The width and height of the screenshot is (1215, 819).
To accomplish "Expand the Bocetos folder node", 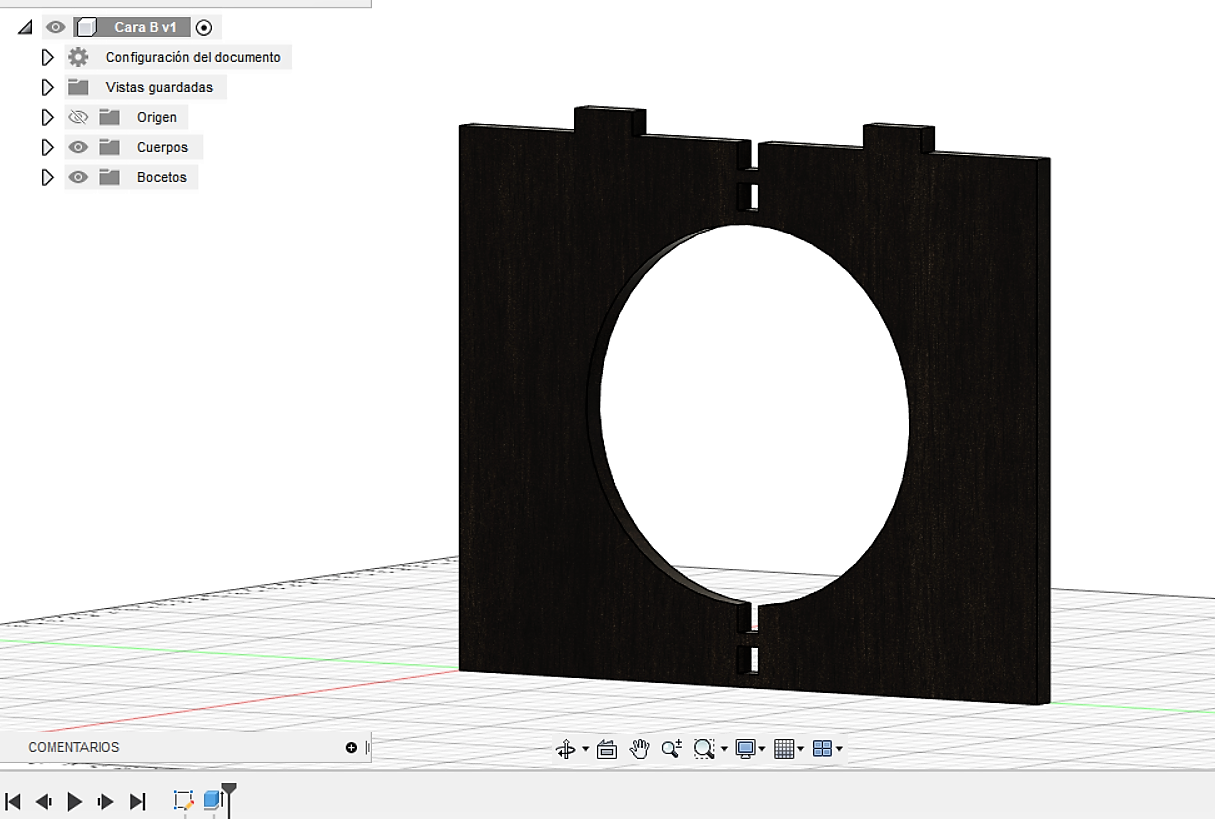I will coord(47,178).
